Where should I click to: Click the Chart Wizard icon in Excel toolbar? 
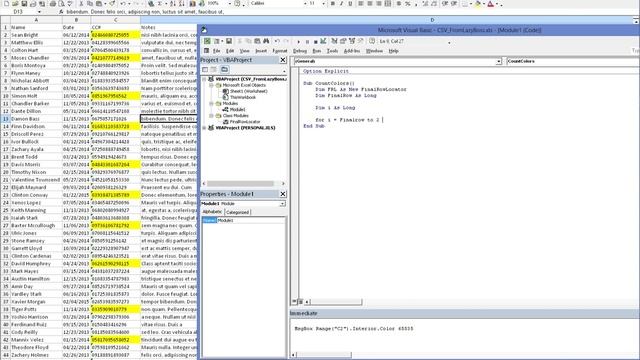coord(192,4)
